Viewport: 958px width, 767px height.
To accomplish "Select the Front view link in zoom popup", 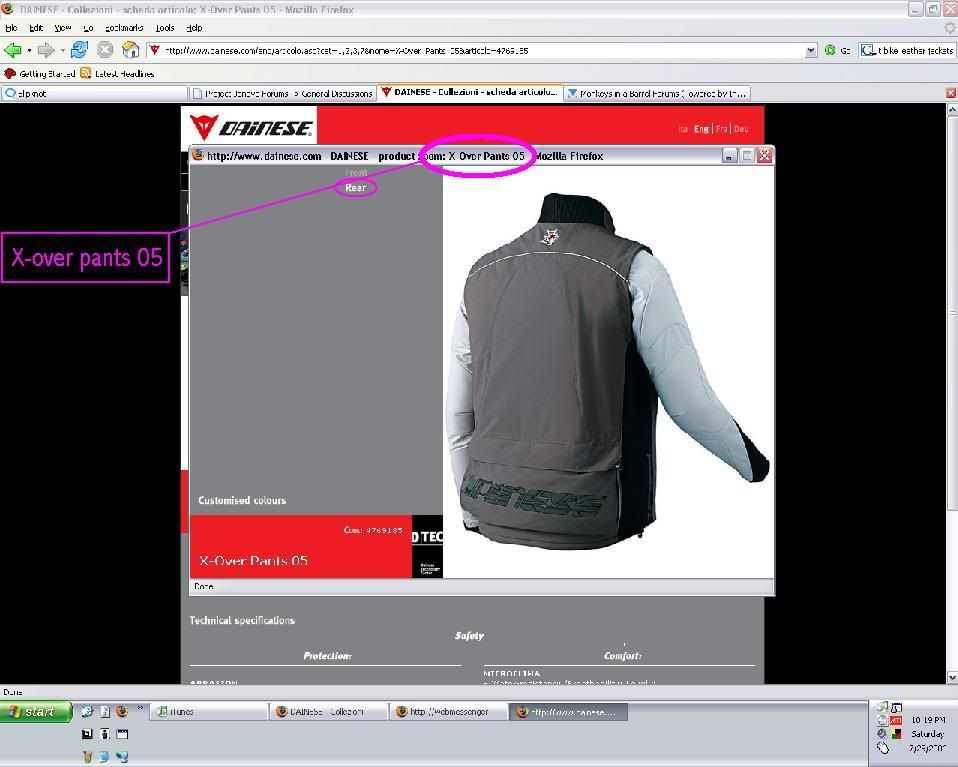I will [356, 173].
